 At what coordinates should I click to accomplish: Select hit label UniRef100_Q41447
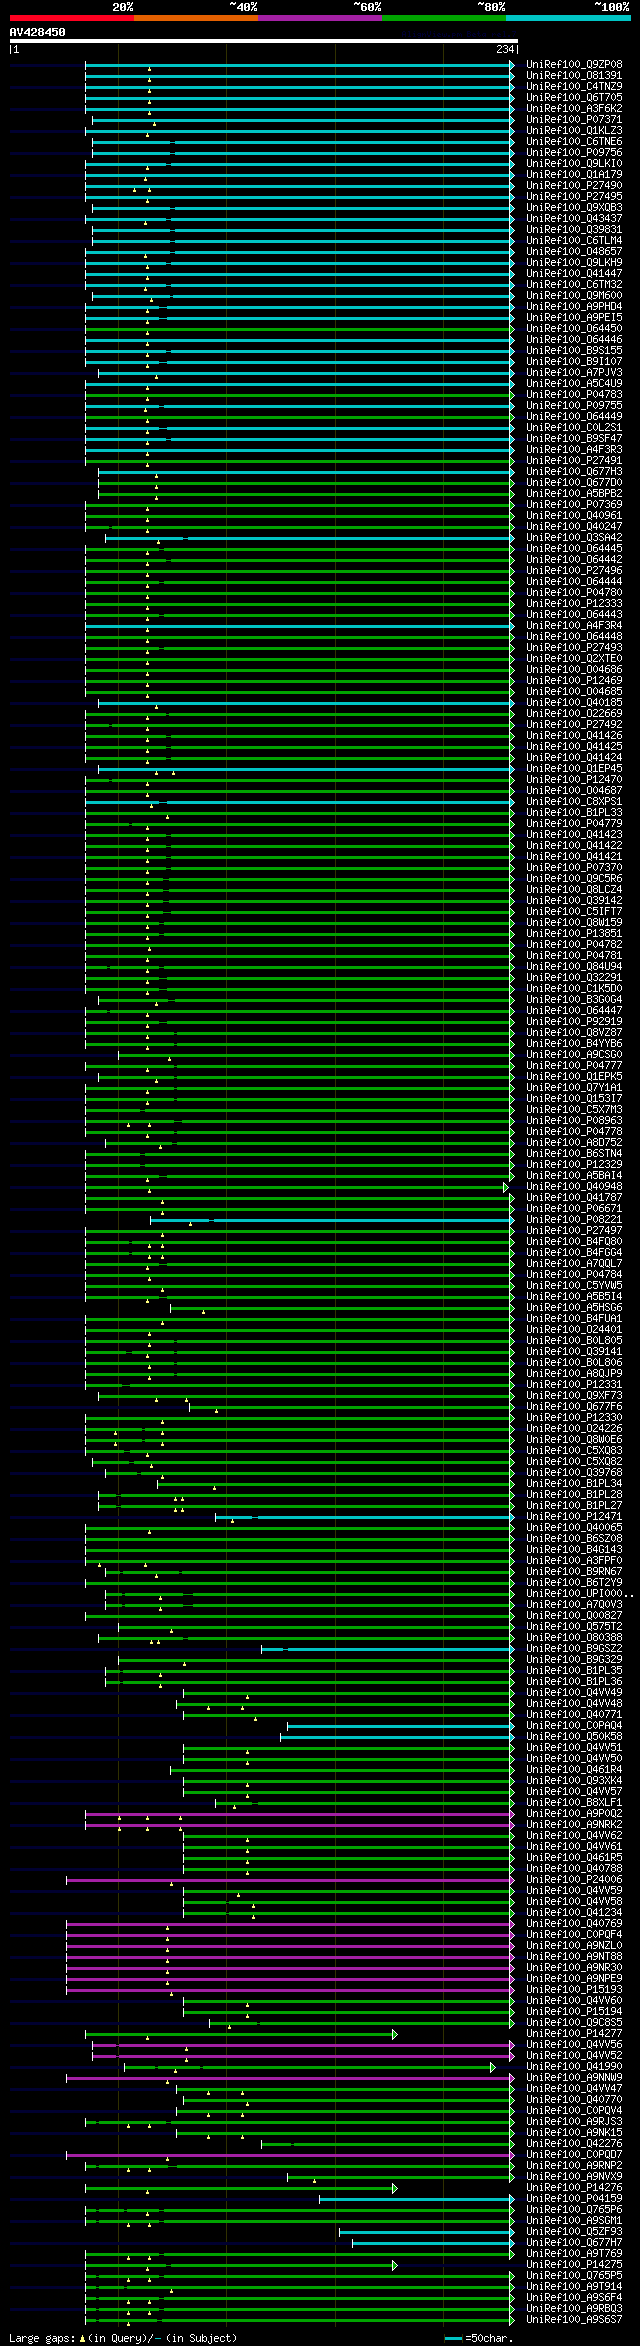click(x=574, y=274)
